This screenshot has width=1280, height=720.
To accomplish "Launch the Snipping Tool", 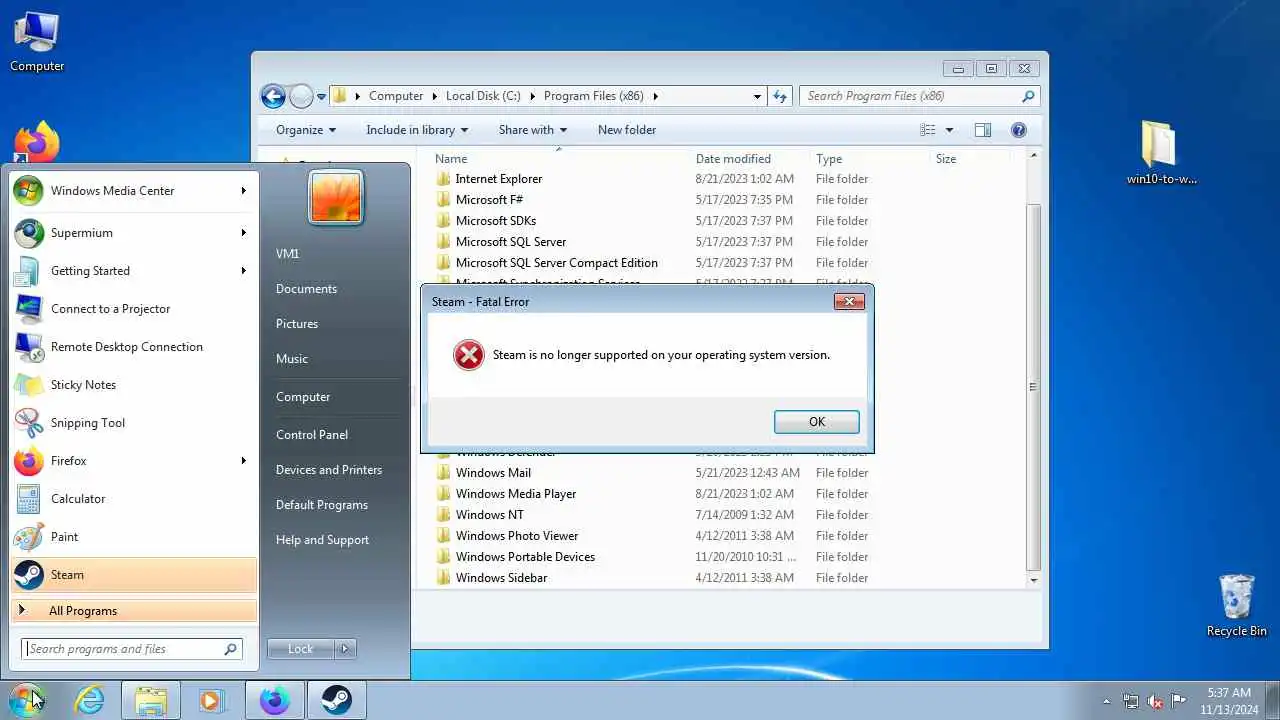I will point(133,423).
